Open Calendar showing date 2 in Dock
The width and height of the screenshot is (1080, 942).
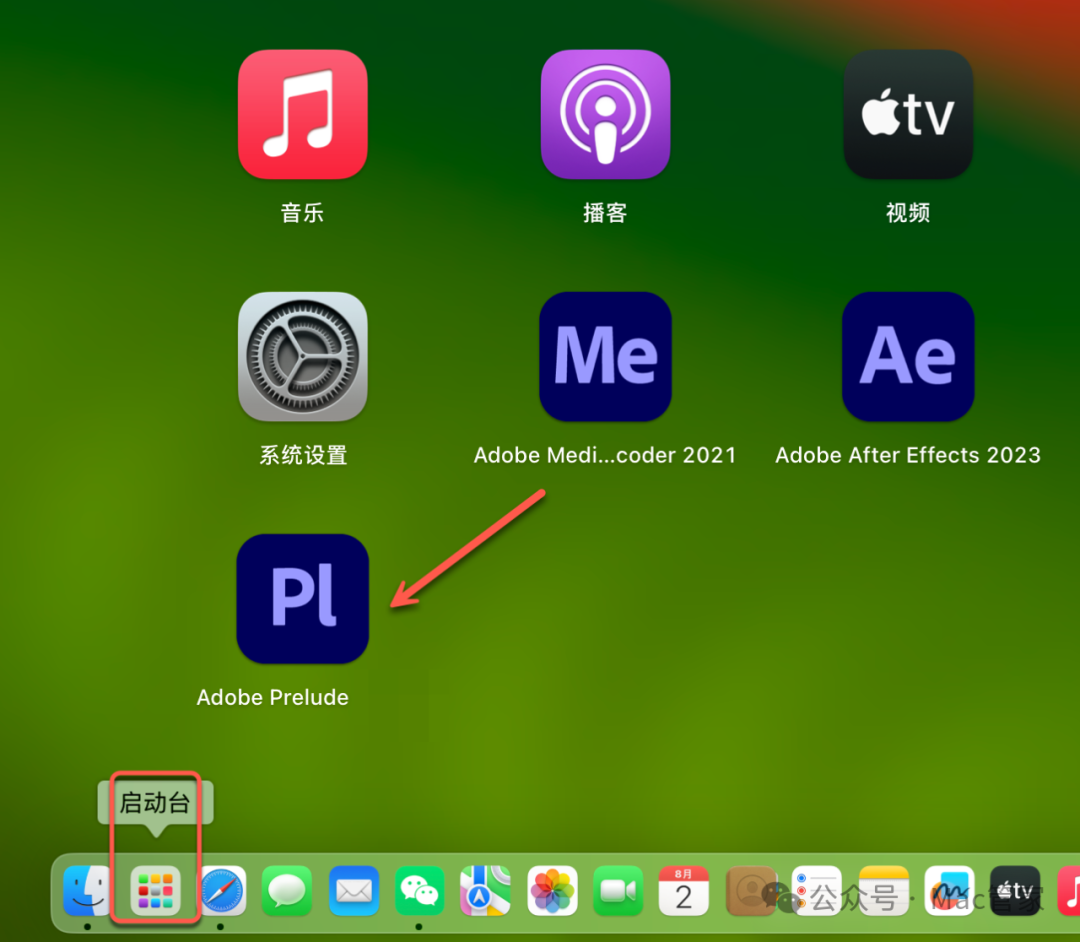(684, 891)
